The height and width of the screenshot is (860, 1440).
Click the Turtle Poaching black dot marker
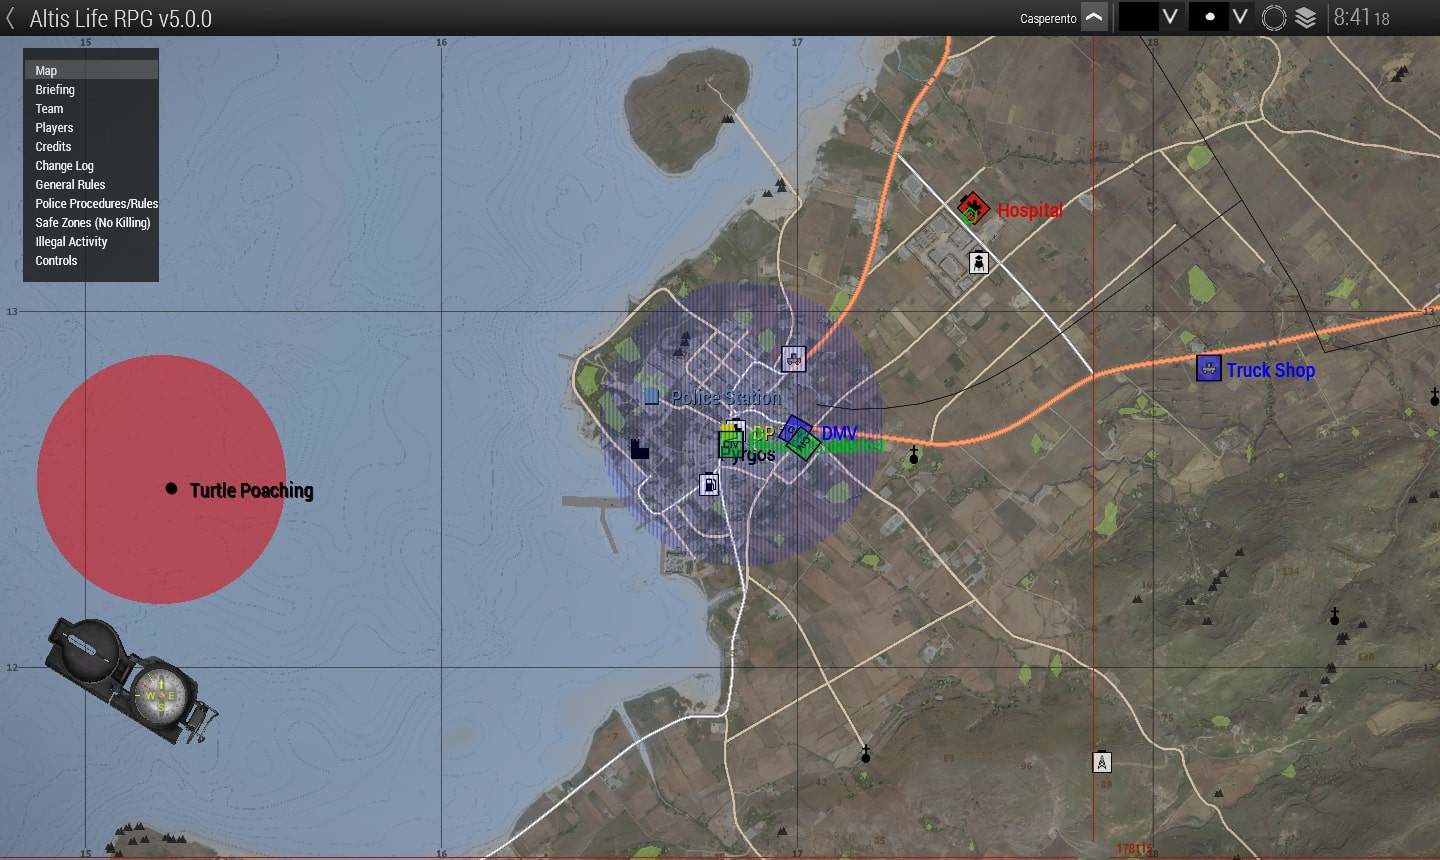coord(171,489)
